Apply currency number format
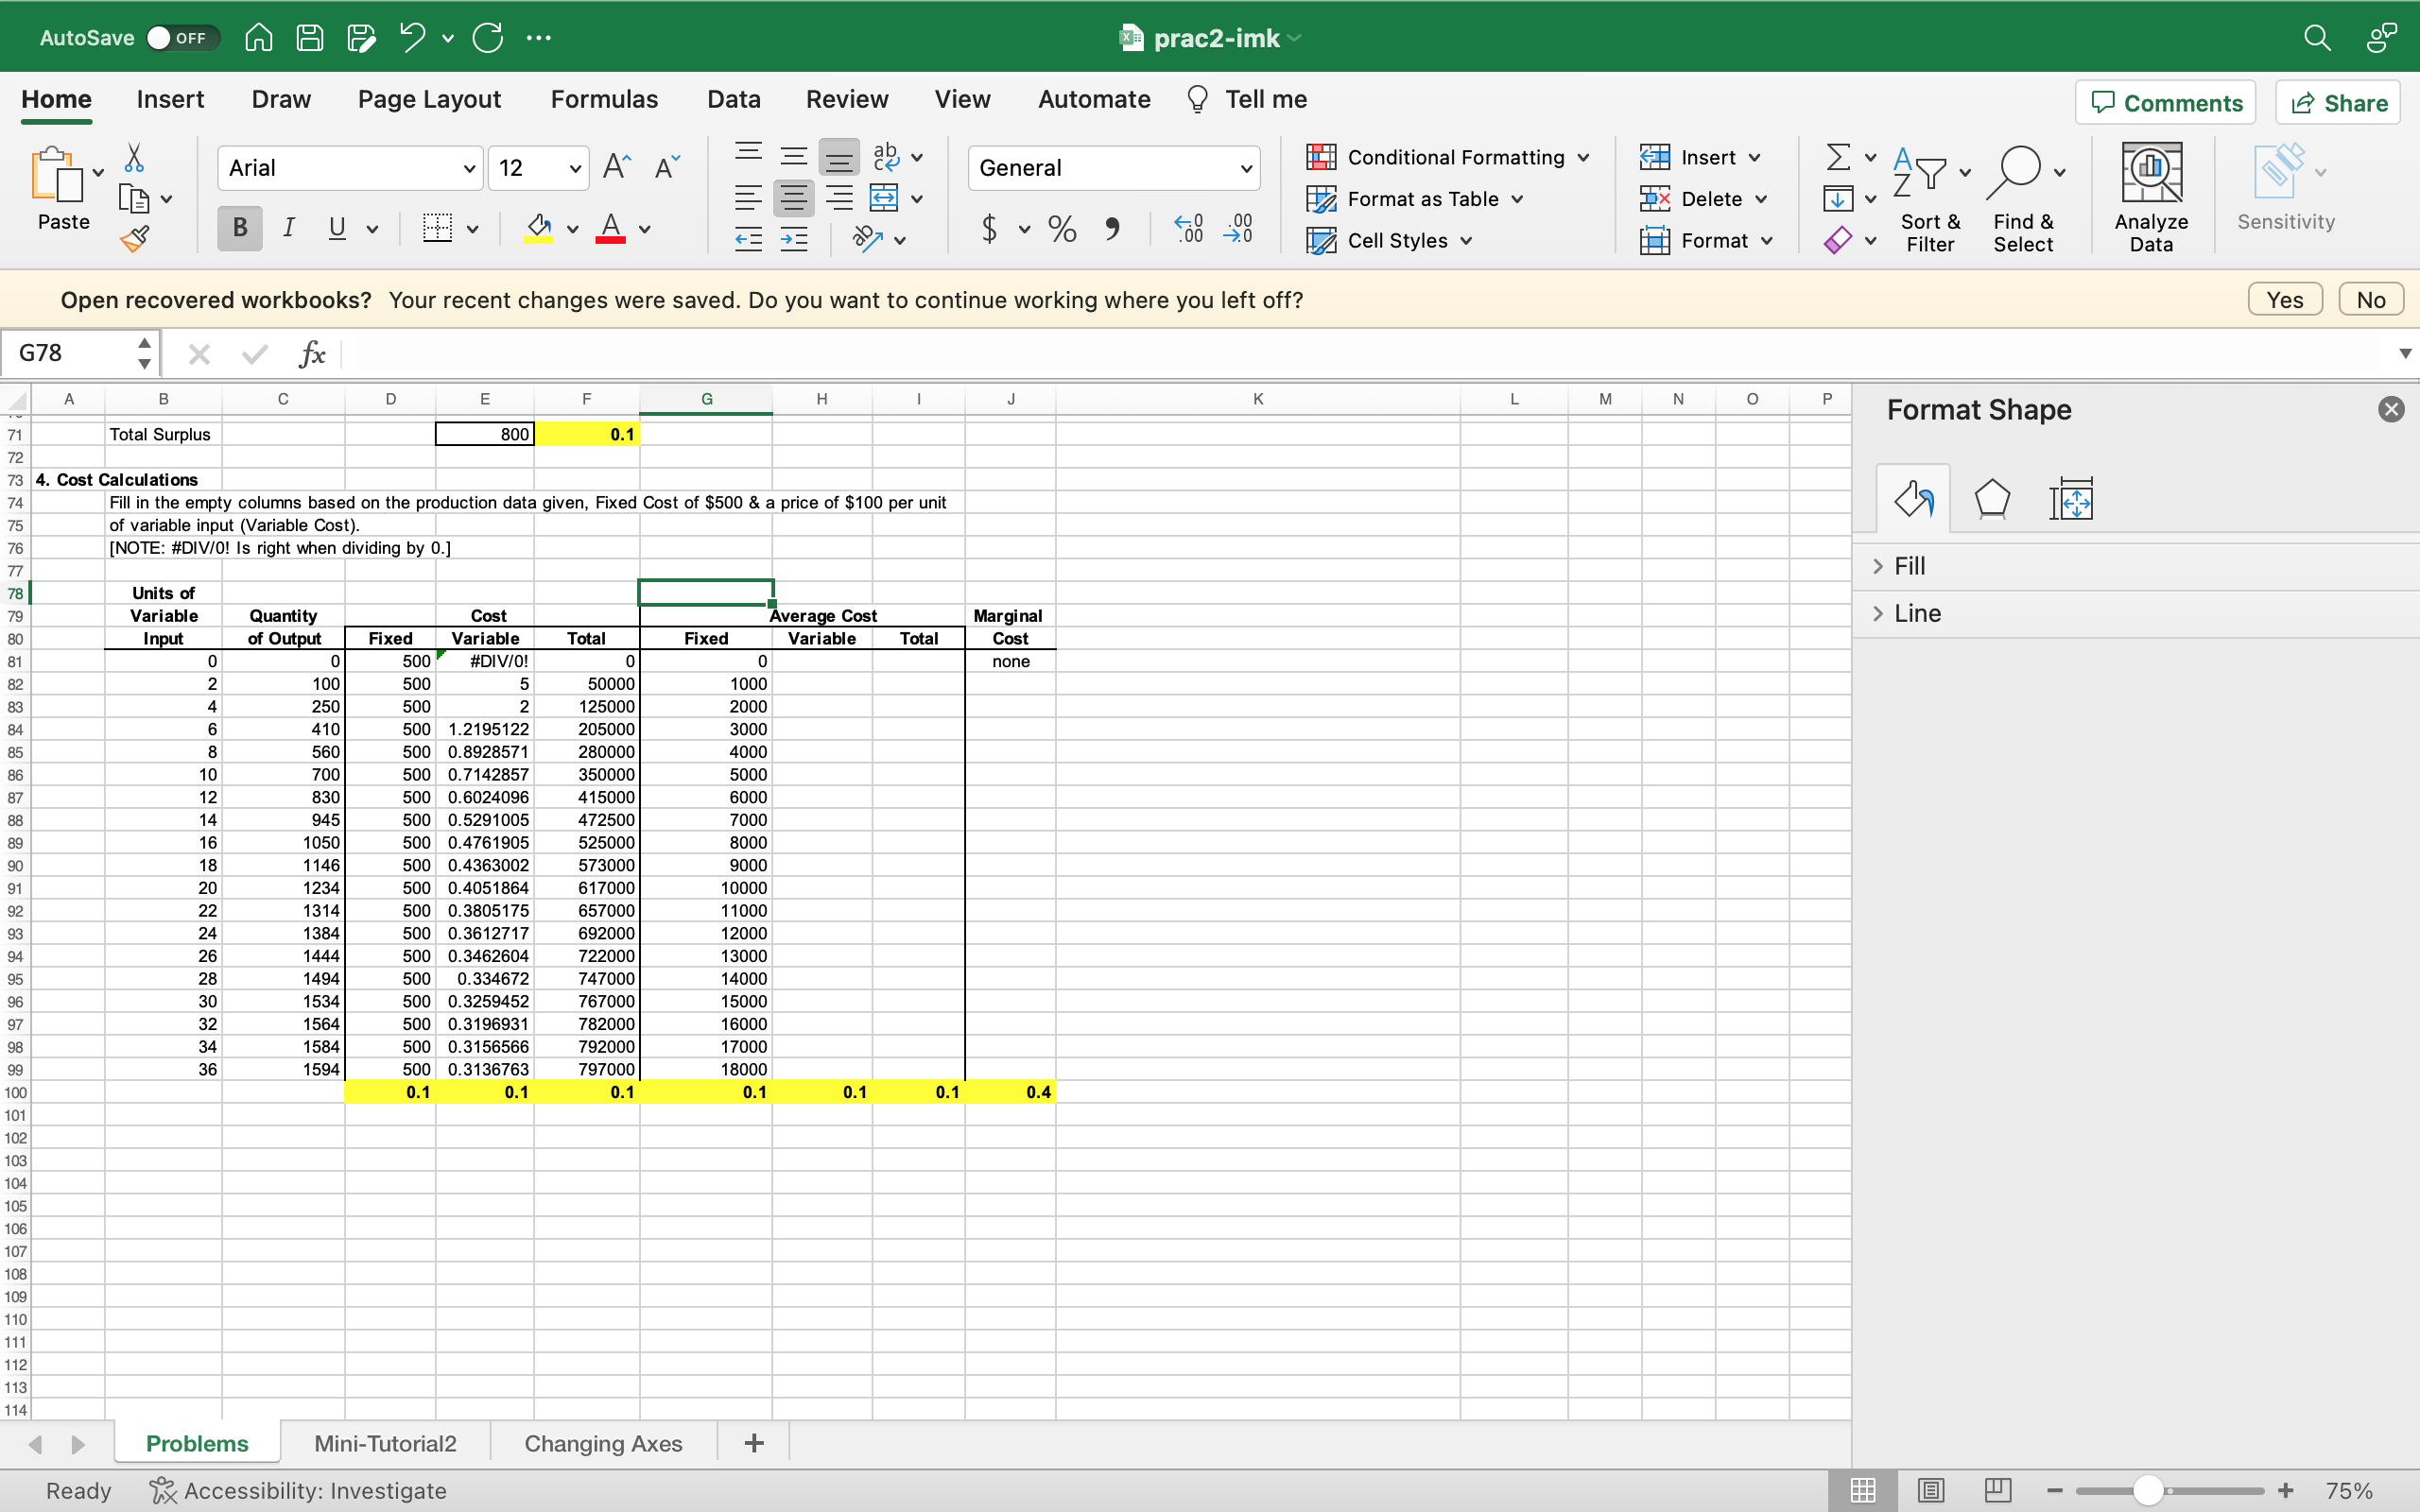This screenshot has height=1512, width=2420. [x=992, y=229]
